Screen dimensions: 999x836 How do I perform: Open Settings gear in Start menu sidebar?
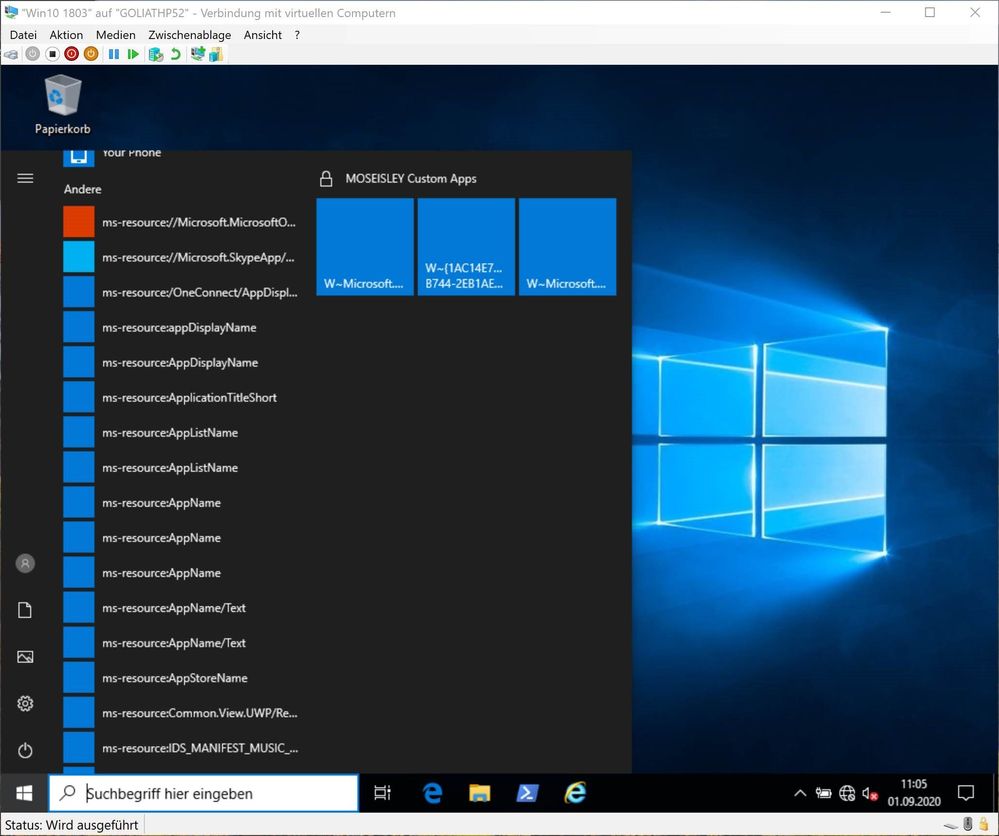(25, 704)
